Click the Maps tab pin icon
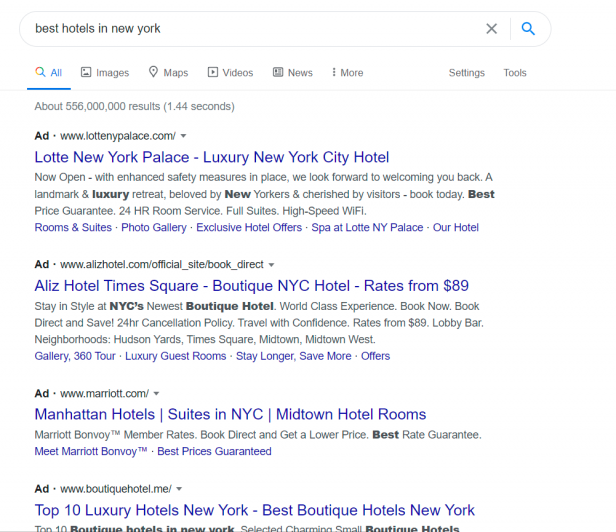The height and width of the screenshot is (532, 616). coord(153,72)
